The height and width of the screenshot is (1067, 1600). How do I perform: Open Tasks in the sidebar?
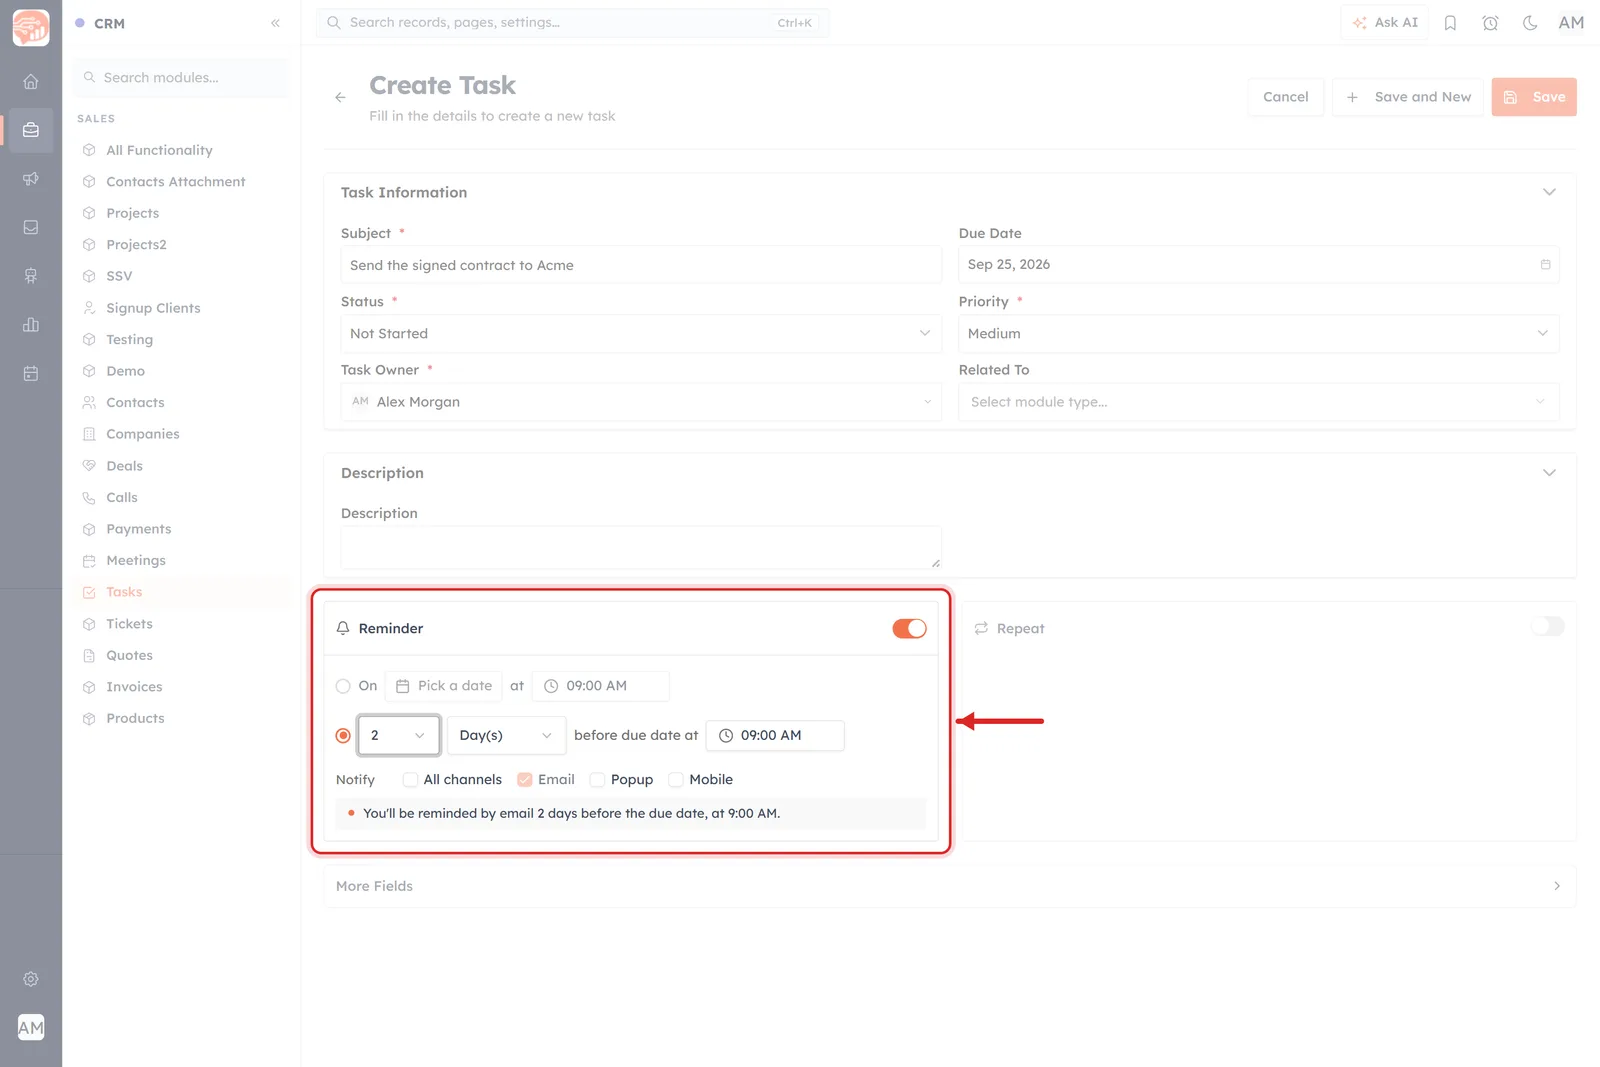point(125,592)
